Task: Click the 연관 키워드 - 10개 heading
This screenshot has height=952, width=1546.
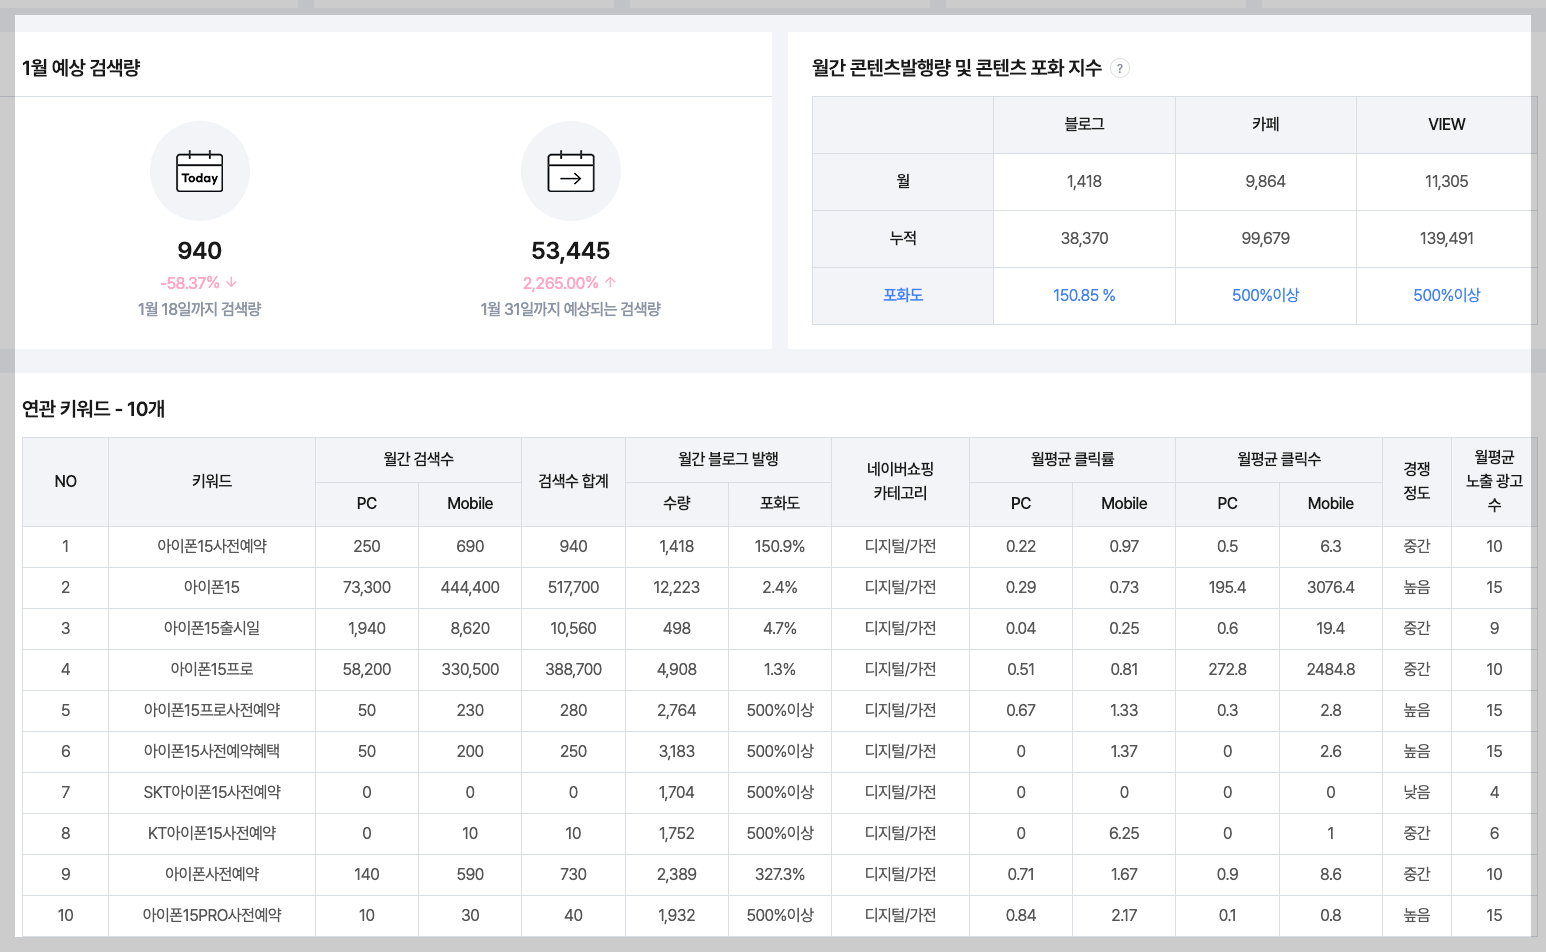Action: click(94, 409)
